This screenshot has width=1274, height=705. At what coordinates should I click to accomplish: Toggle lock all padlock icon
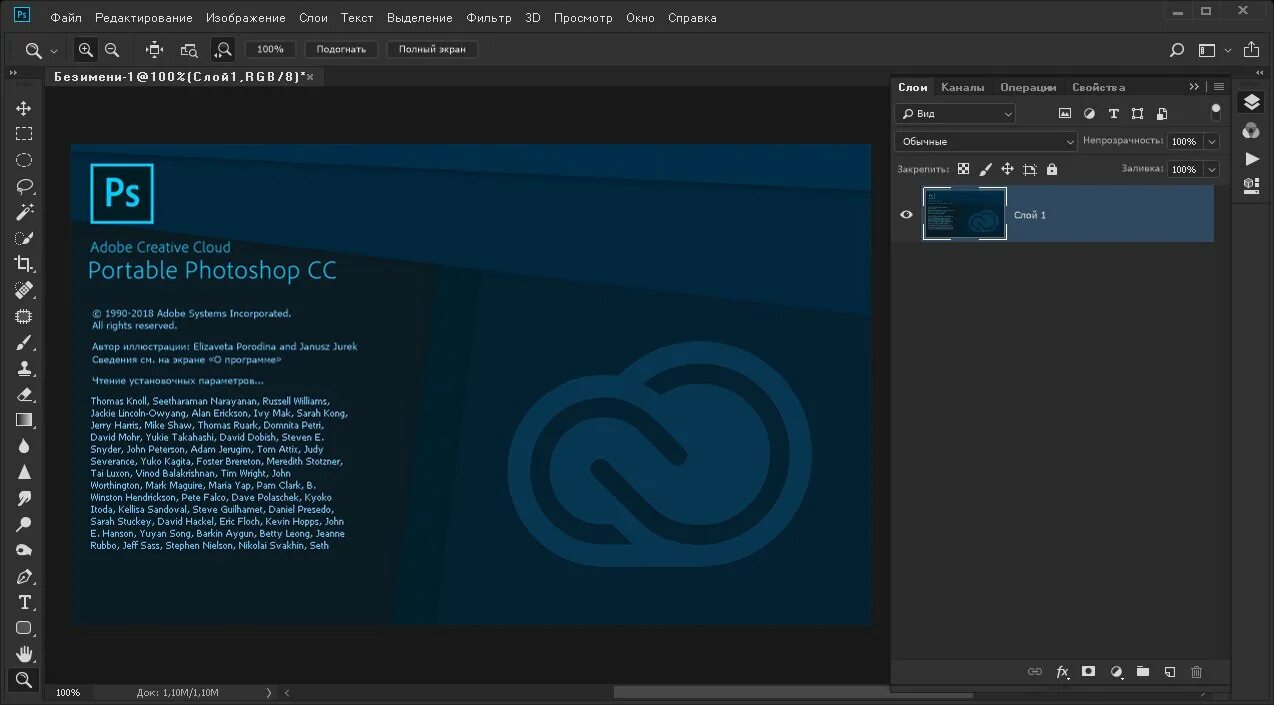click(x=1051, y=170)
